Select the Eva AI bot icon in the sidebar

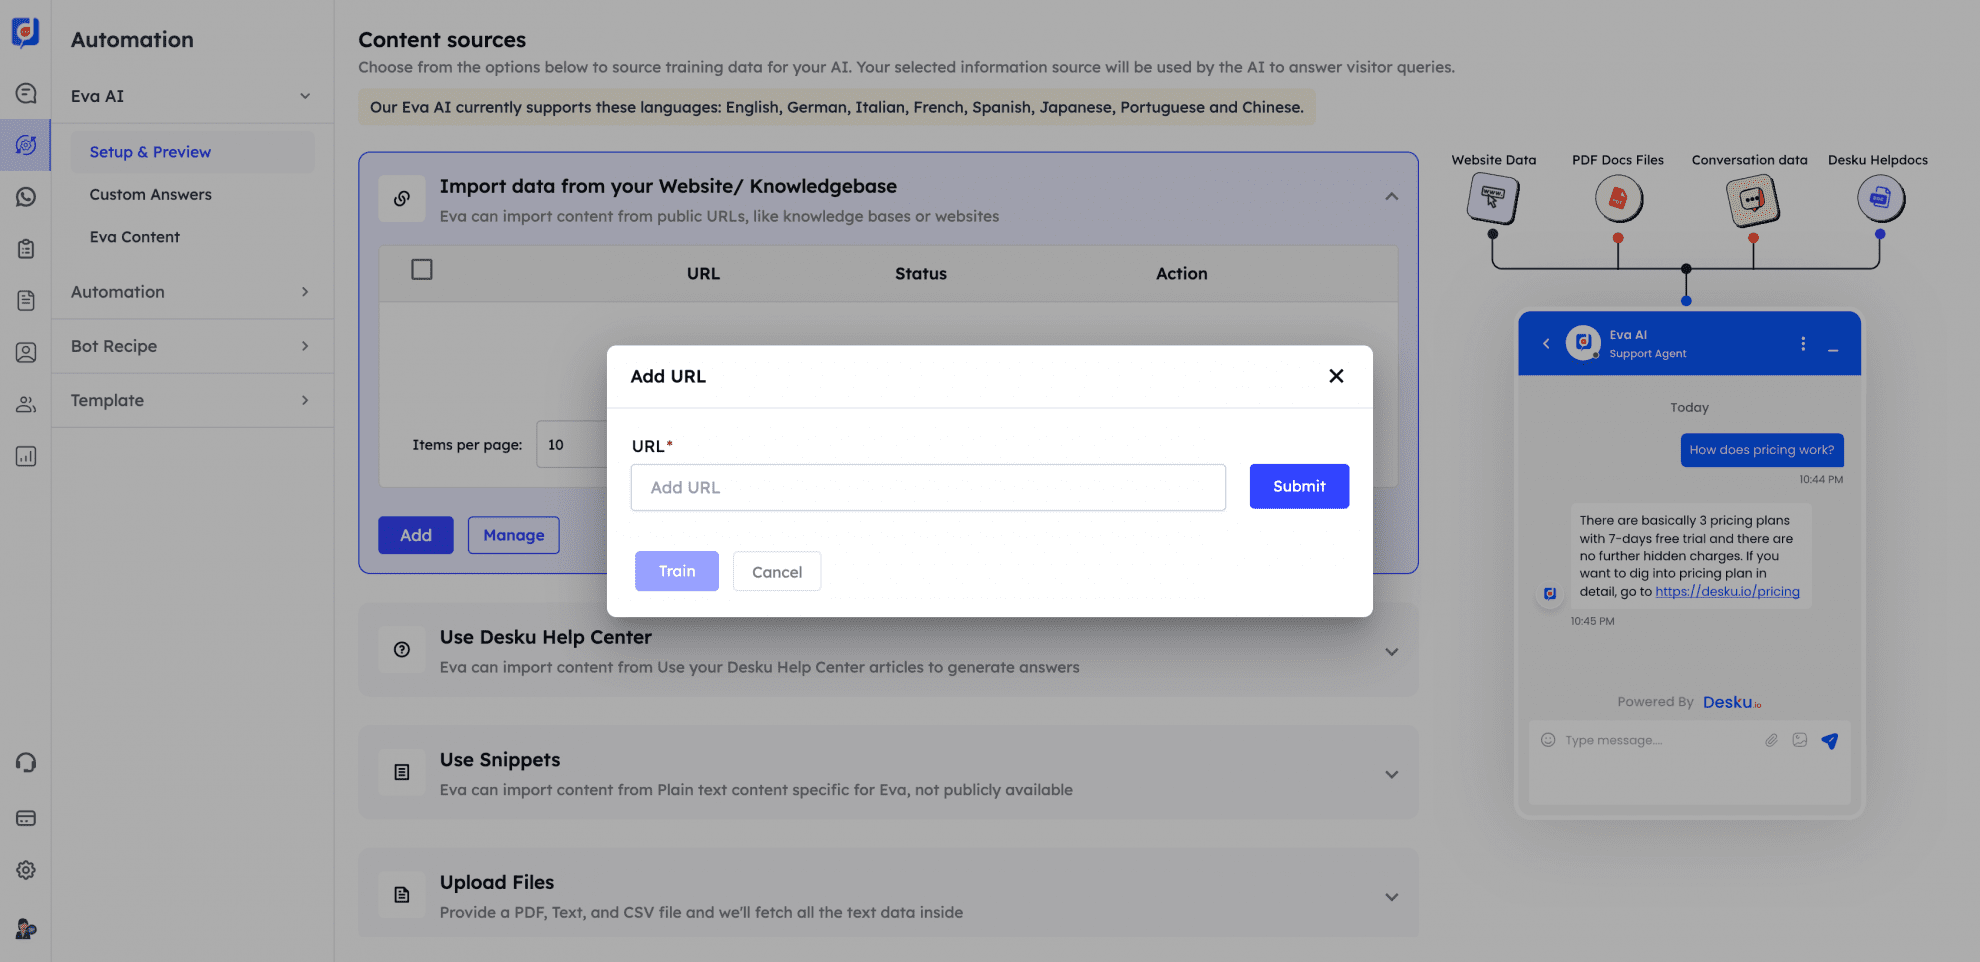[26, 145]
